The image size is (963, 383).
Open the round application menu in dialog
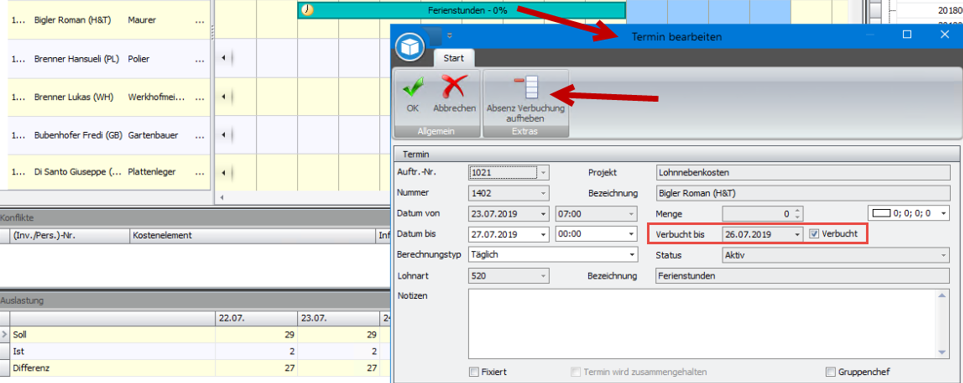click(410, 47)
